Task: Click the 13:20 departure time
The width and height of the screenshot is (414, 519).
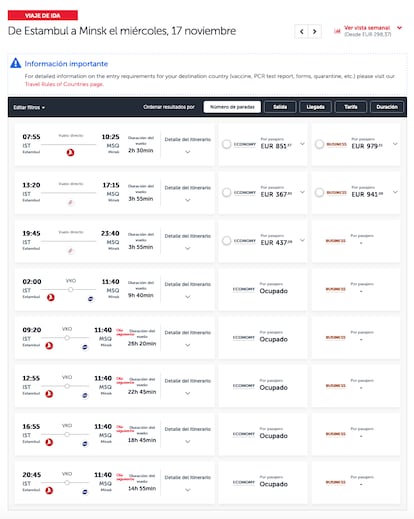Action: point(31,185)
